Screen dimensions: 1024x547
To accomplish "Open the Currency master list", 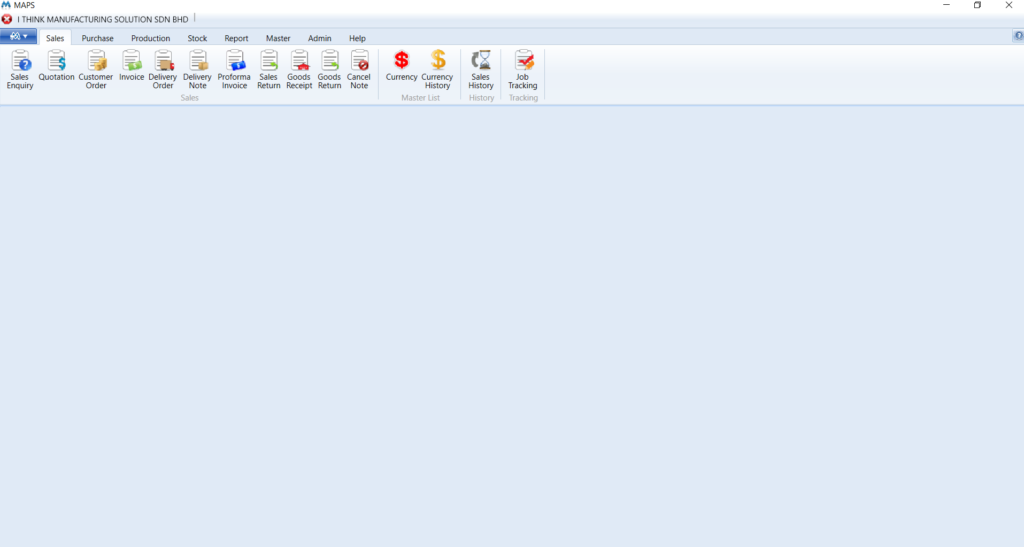I will 401,66.
